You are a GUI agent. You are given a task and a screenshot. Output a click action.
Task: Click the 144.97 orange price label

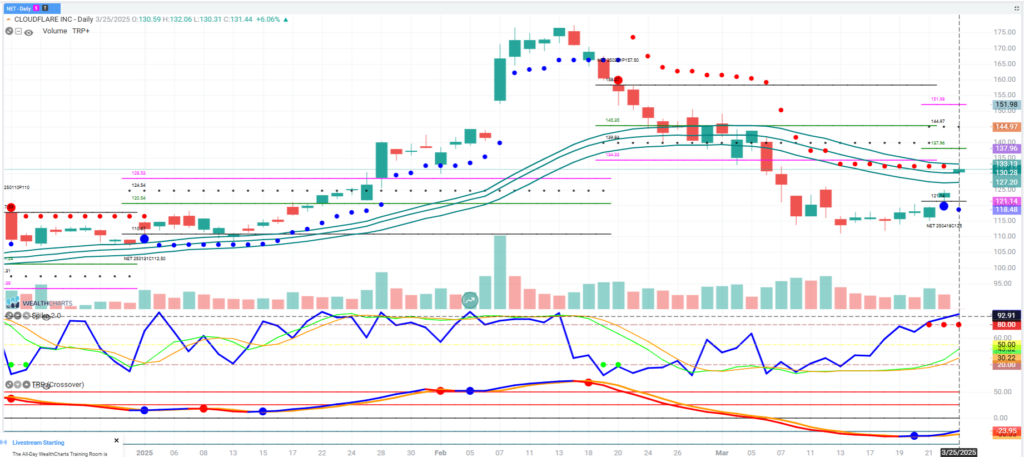(1006, 126)
